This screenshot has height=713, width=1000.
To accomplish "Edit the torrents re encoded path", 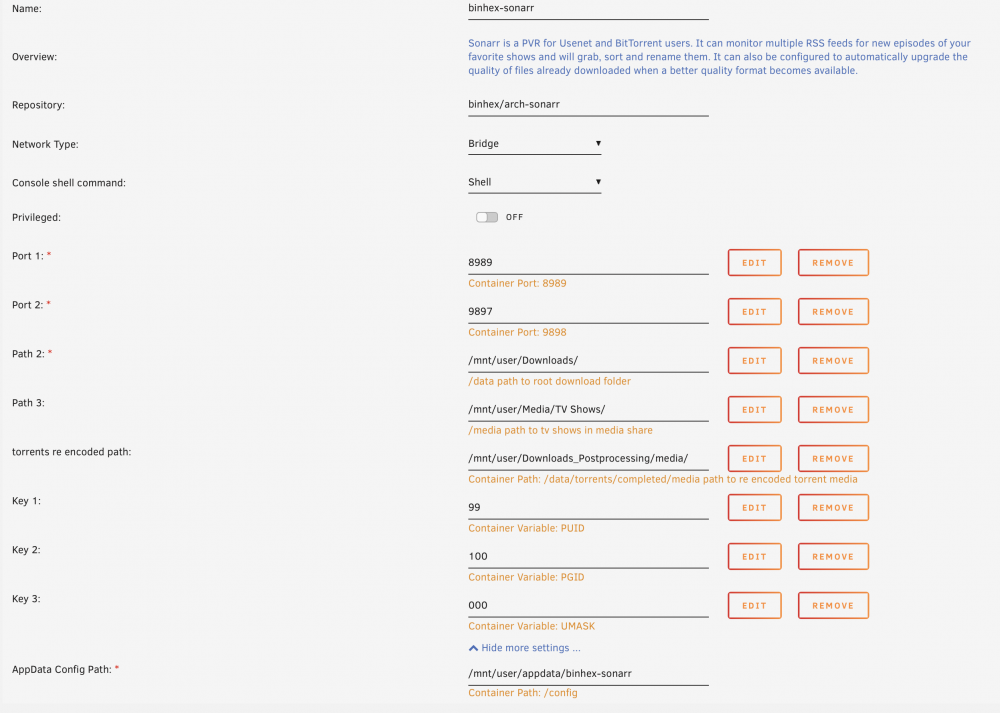I will pos(754,459).
